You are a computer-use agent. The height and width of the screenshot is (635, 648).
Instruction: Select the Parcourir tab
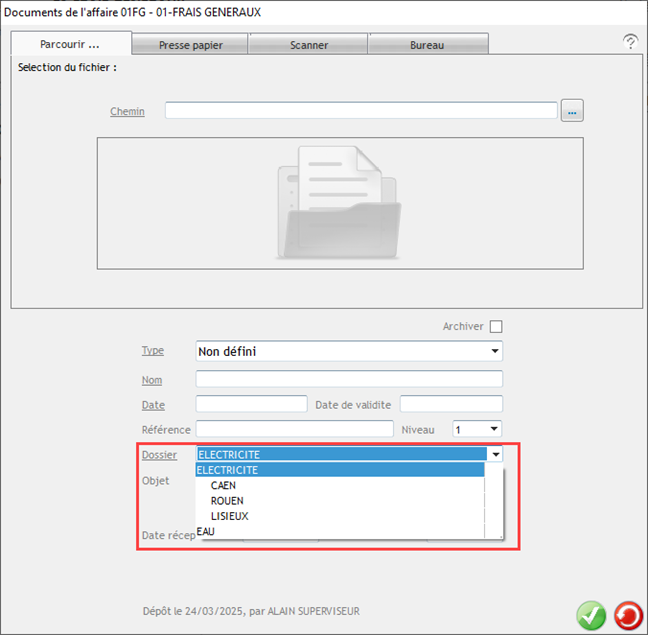coord(70,44)
